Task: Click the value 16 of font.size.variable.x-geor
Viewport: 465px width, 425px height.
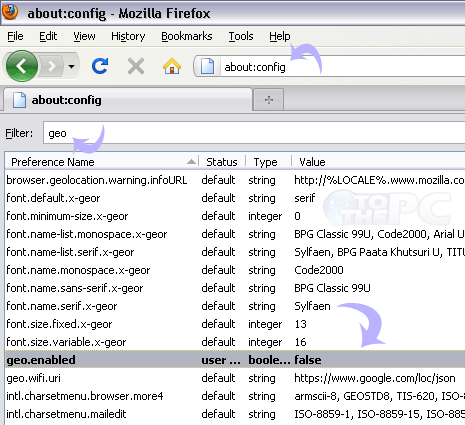Action: (x=300, y=342)
